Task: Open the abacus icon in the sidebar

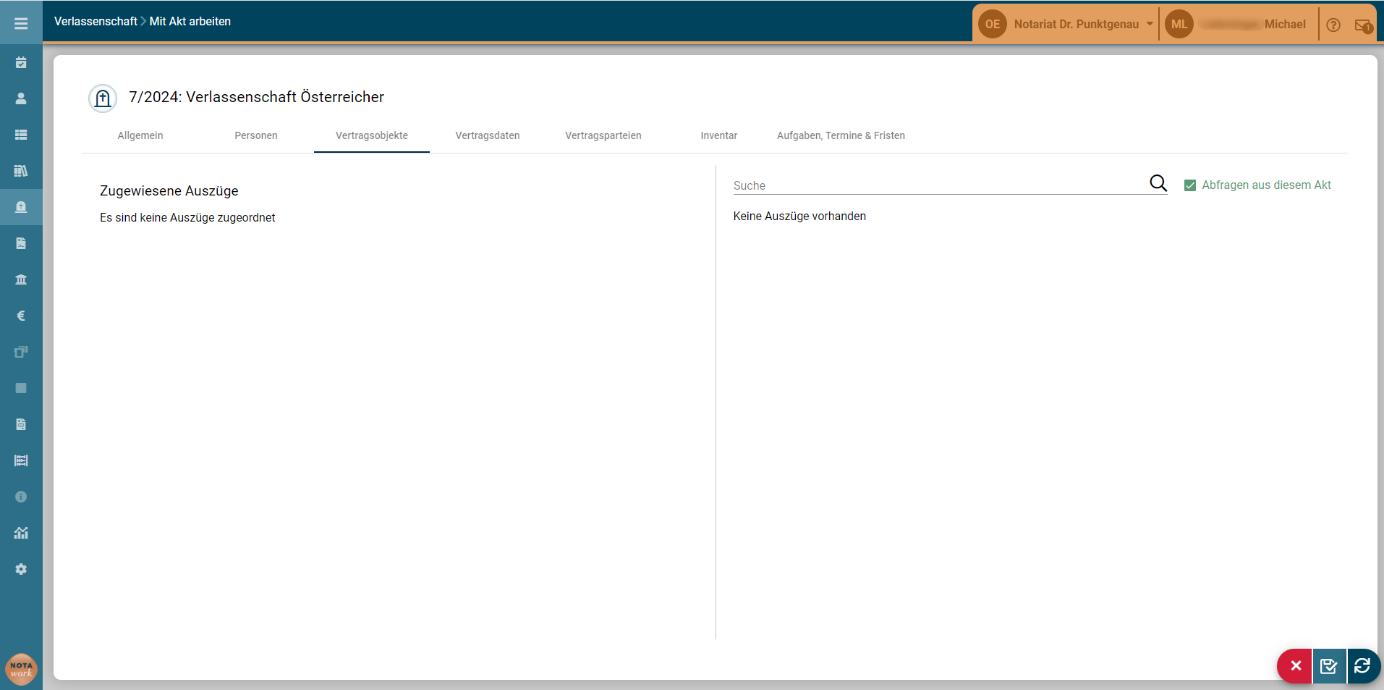Action: tap(21, 460)
